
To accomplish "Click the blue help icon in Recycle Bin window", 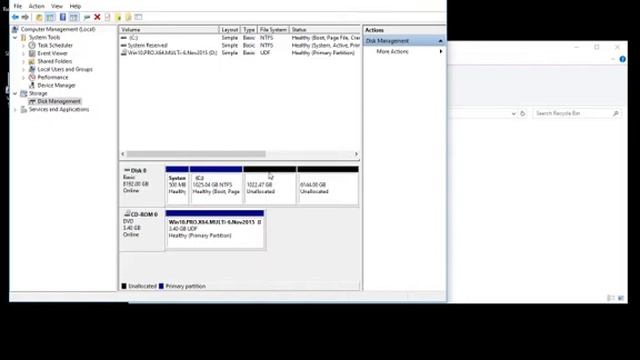I will [x=622, y=59].
